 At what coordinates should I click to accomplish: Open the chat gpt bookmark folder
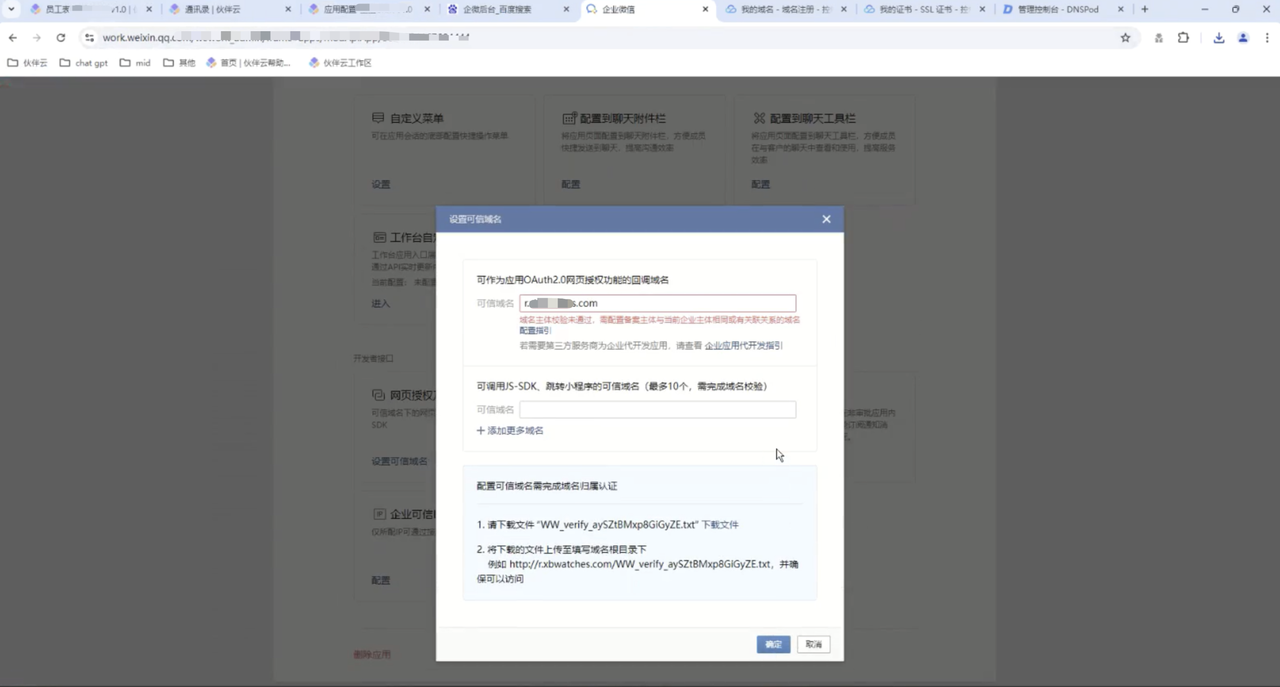[x=84, y=63]
